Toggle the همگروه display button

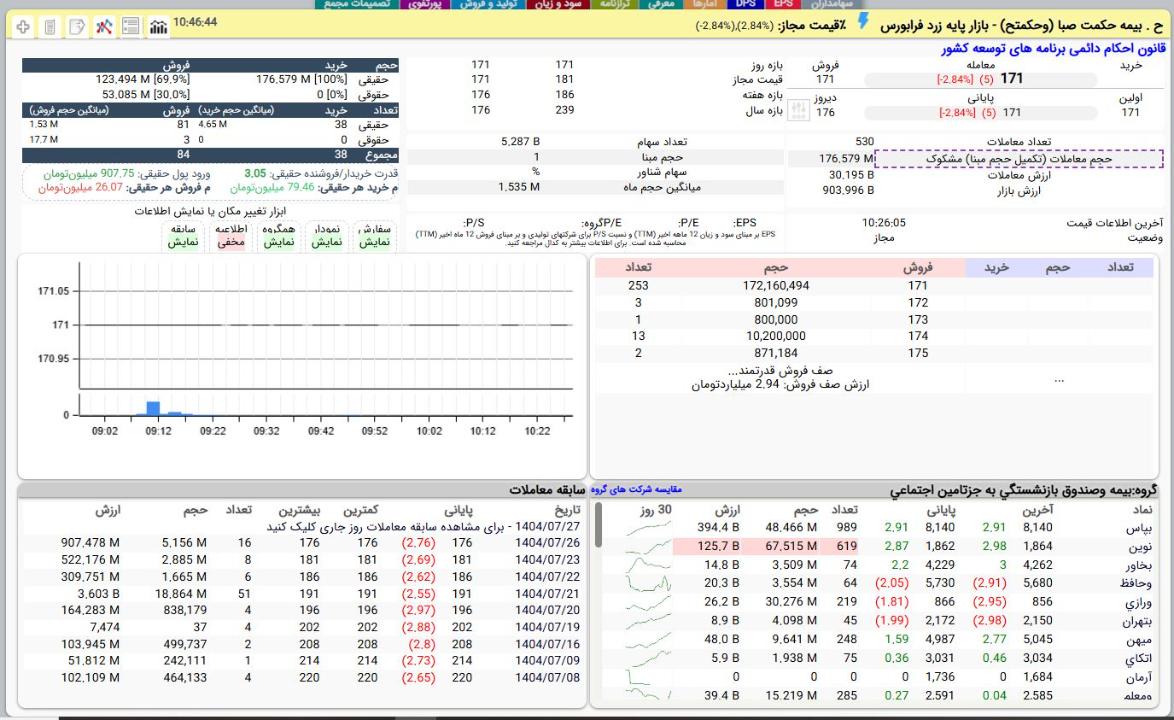click(x=279, y=235)
